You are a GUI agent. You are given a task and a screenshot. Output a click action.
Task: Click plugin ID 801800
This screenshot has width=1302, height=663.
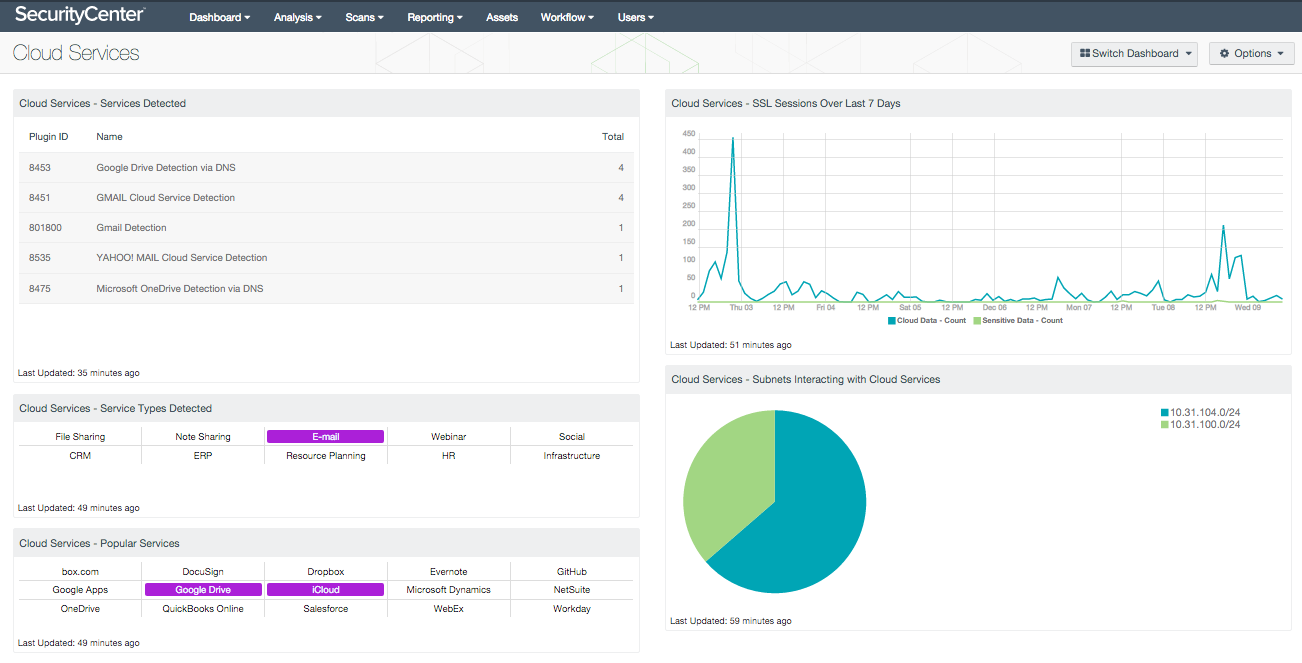coord(45,228)
